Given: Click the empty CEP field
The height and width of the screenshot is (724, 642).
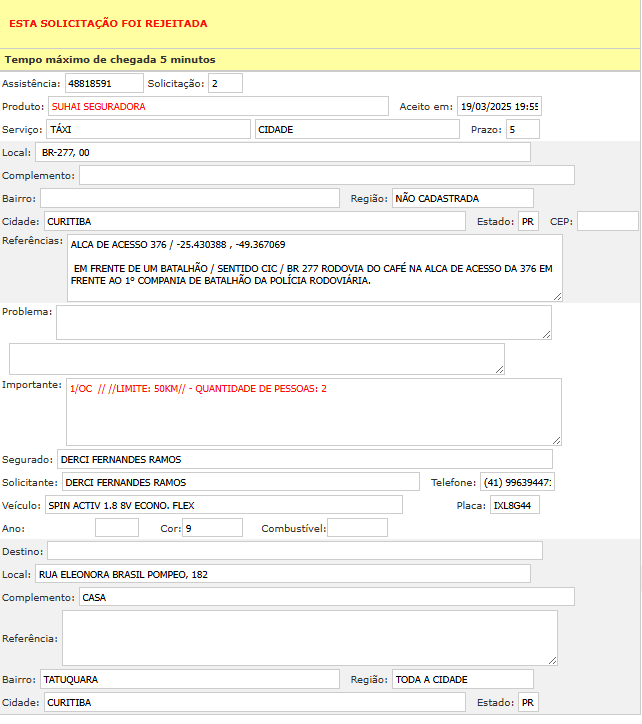Looking at the screenshot, I should click(x=607, y=221).
